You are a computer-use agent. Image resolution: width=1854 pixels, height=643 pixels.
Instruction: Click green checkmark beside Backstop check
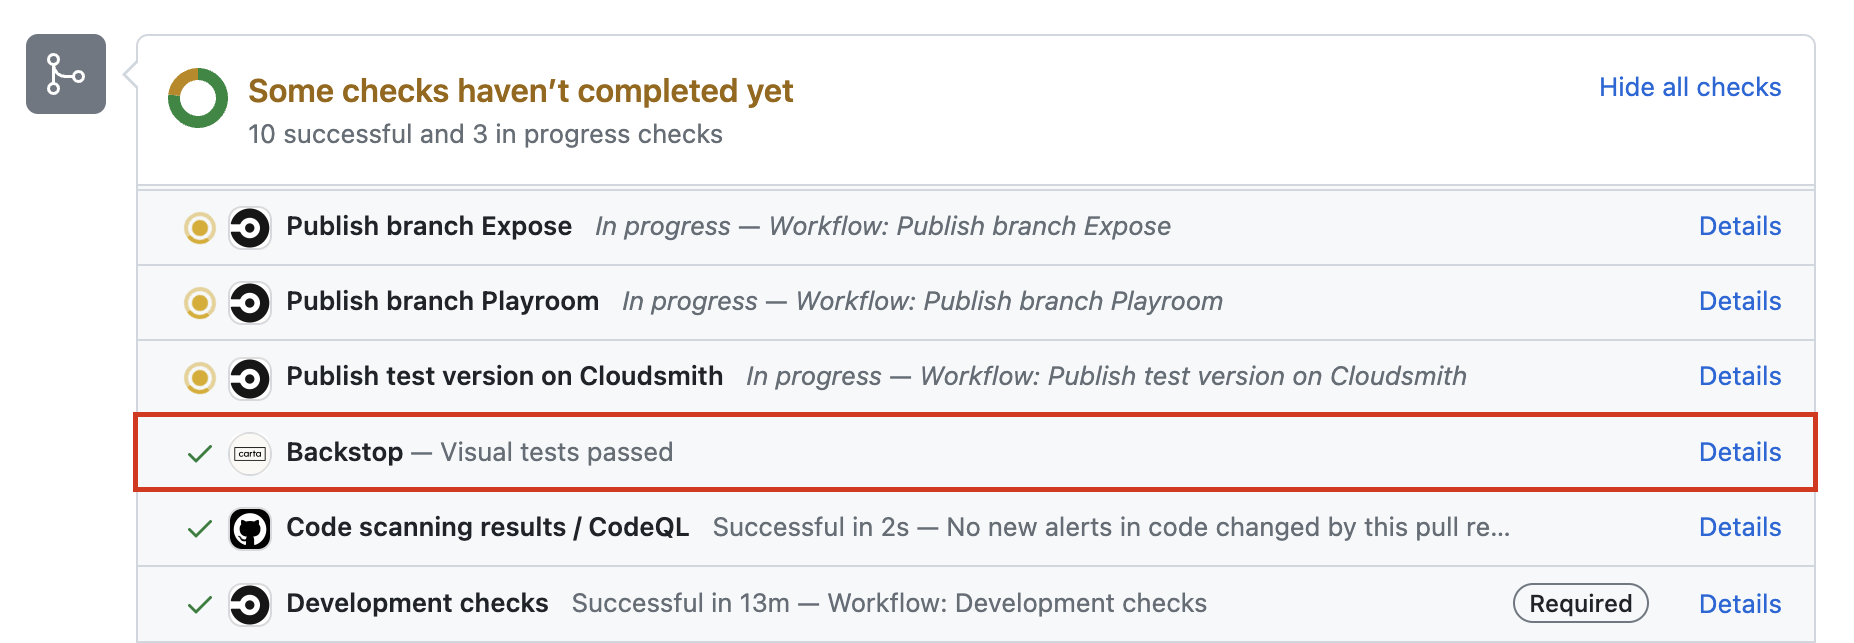pos(200,453)
